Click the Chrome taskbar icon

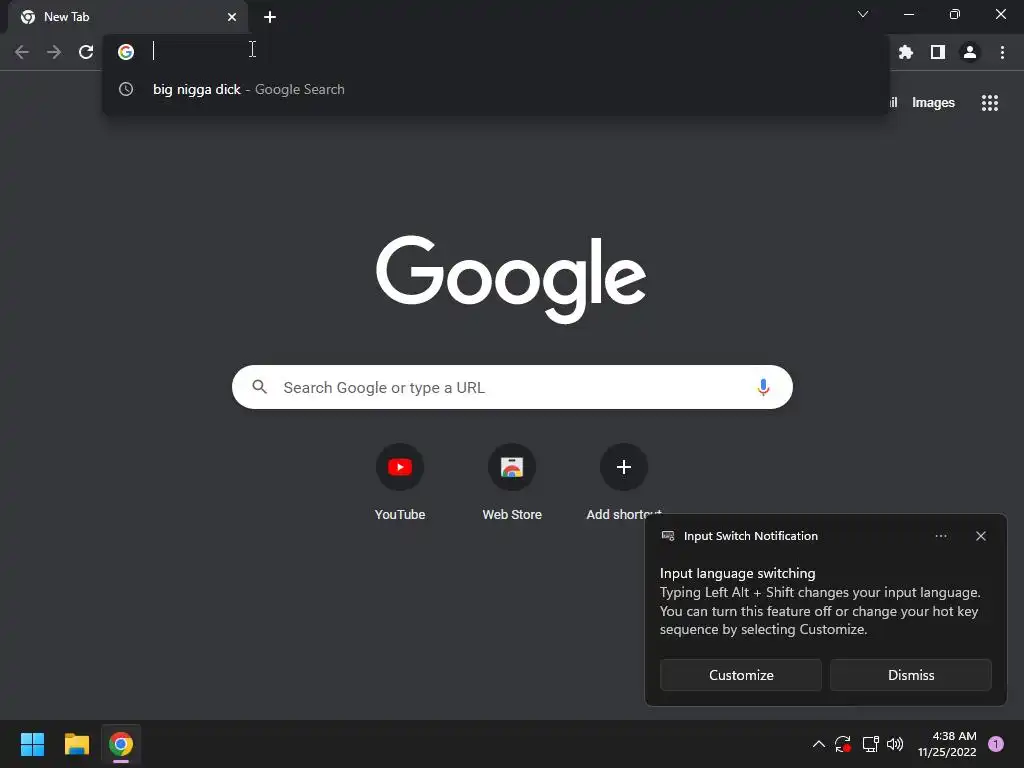121,744
